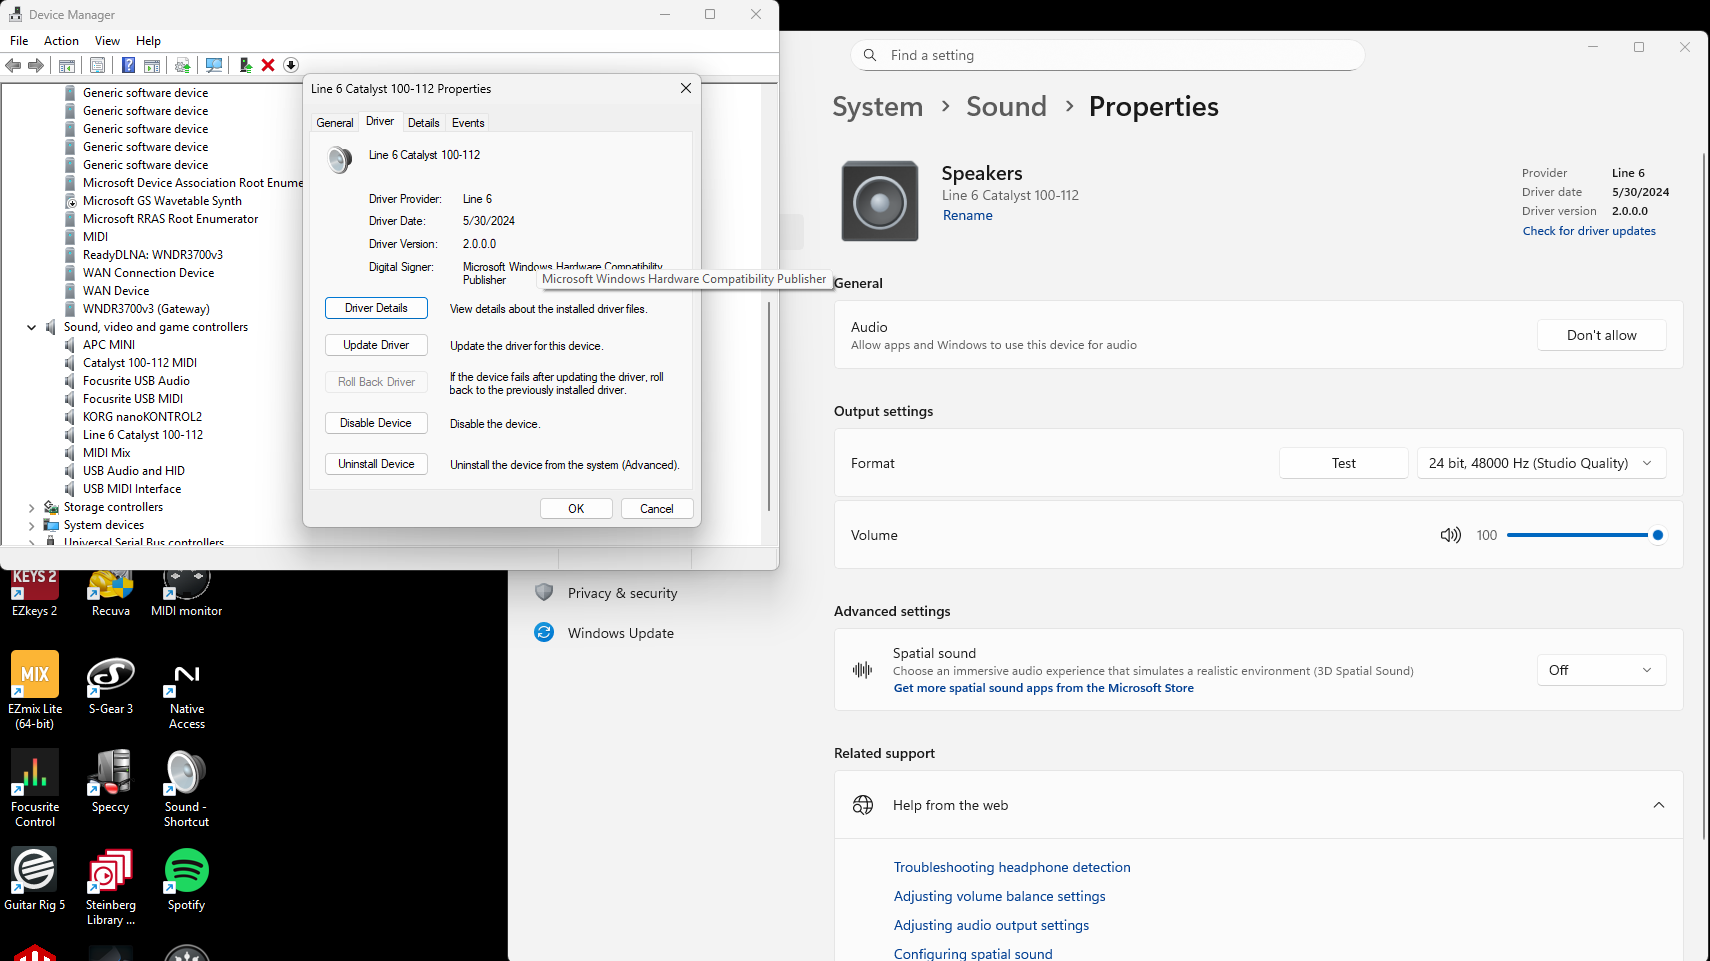Open the Spatial sound dropdown
The width and height of the screenshot is (1710, 961).
1600,670
